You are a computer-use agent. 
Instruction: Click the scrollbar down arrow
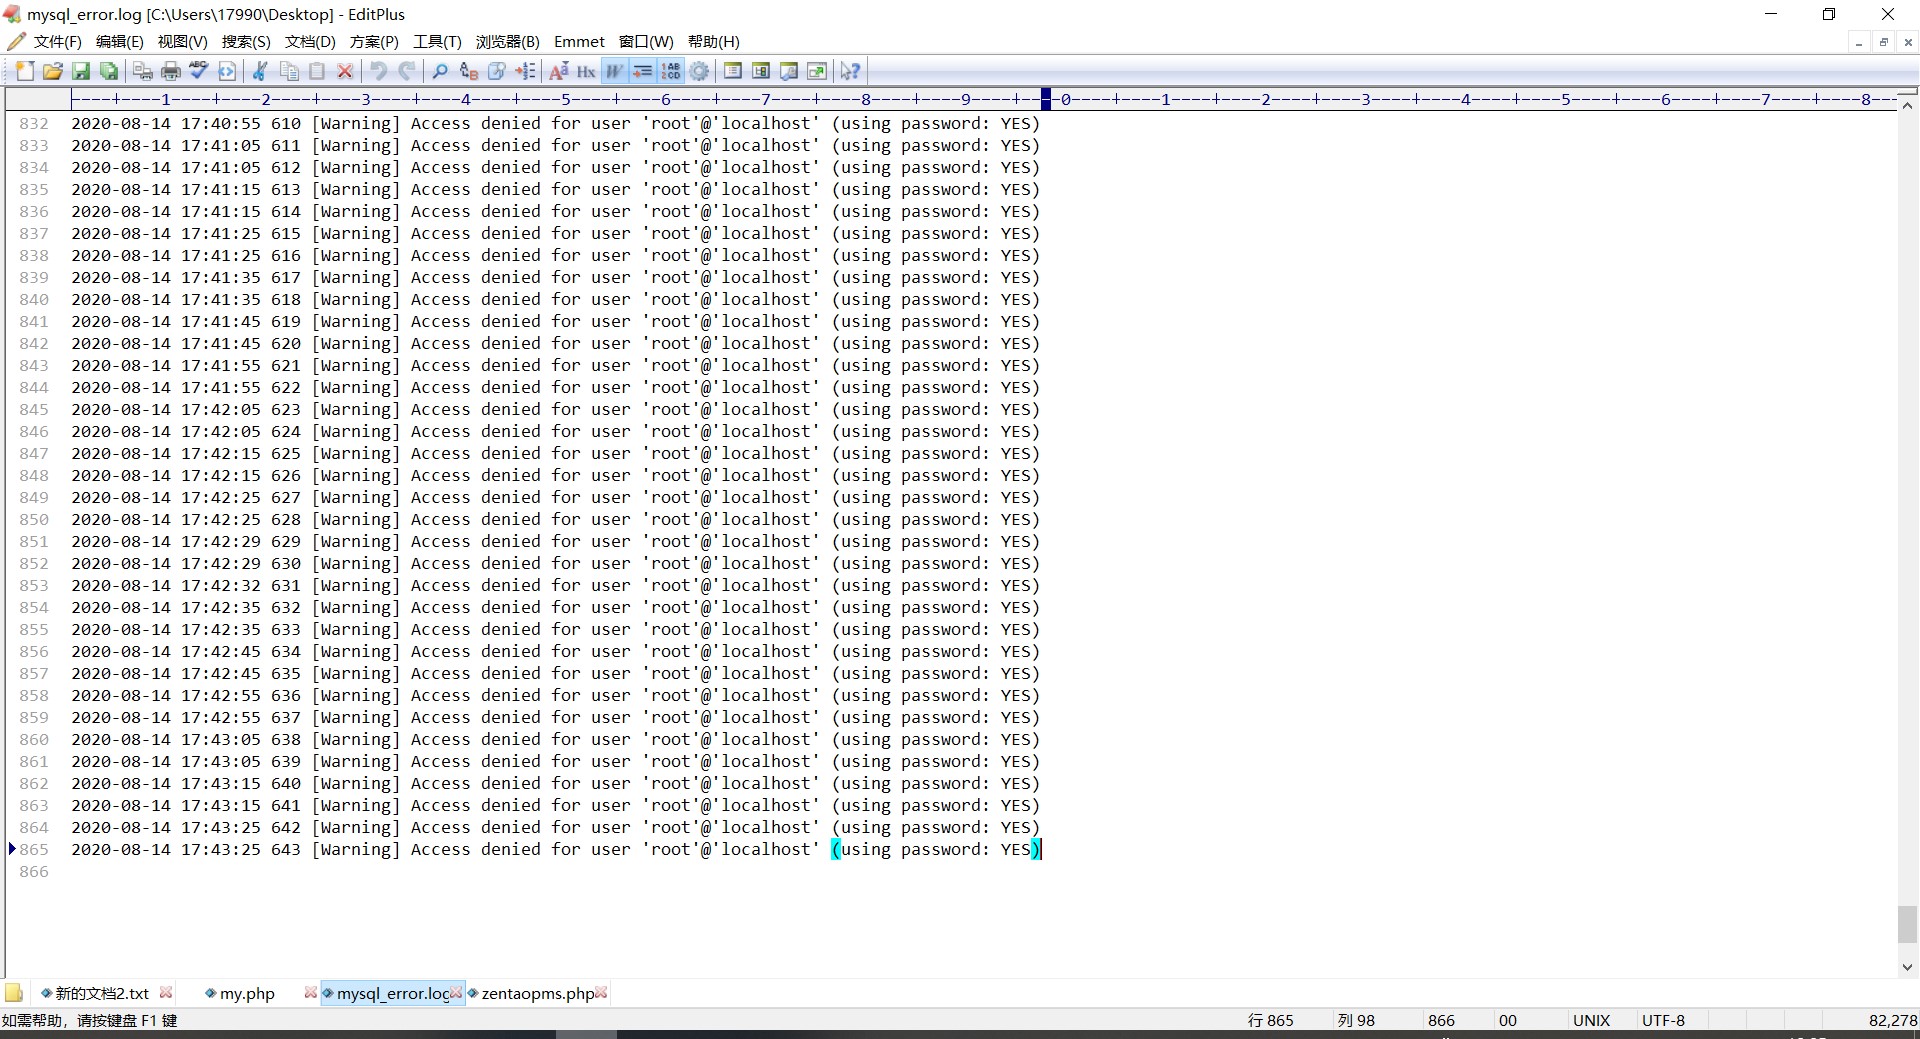1907,967
